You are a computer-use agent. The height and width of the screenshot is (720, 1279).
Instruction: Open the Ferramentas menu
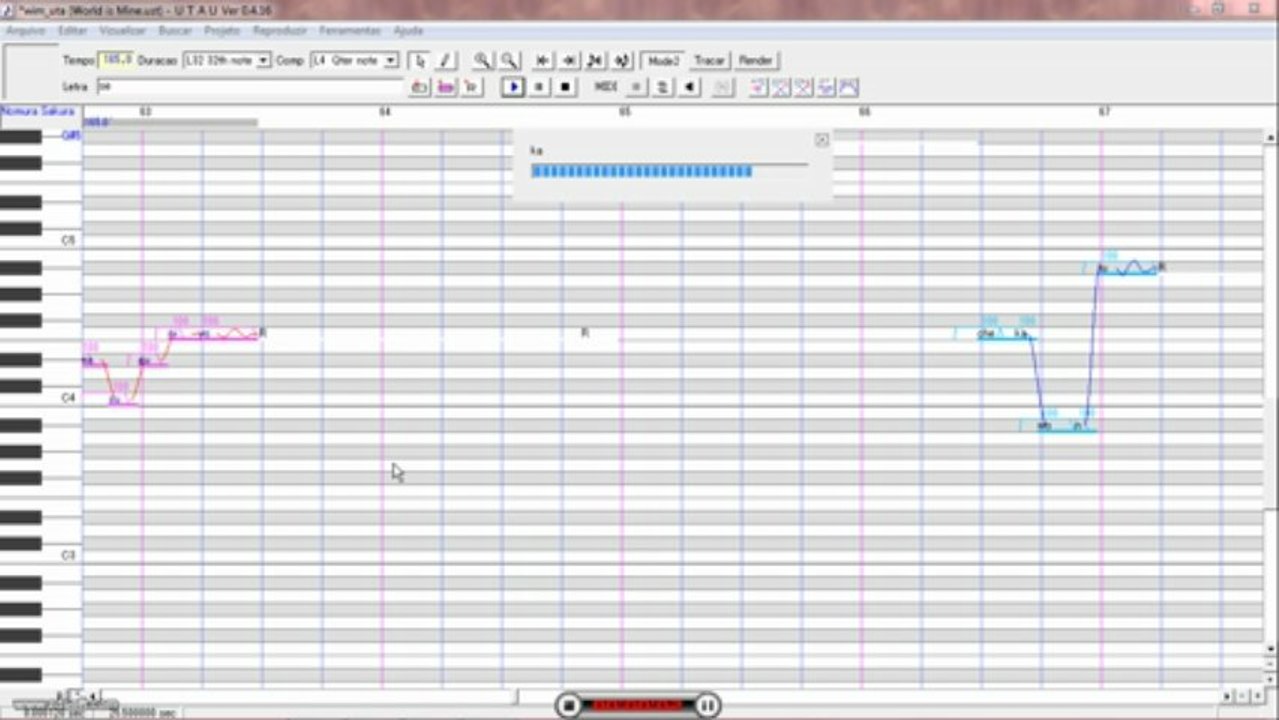[350, 31]
